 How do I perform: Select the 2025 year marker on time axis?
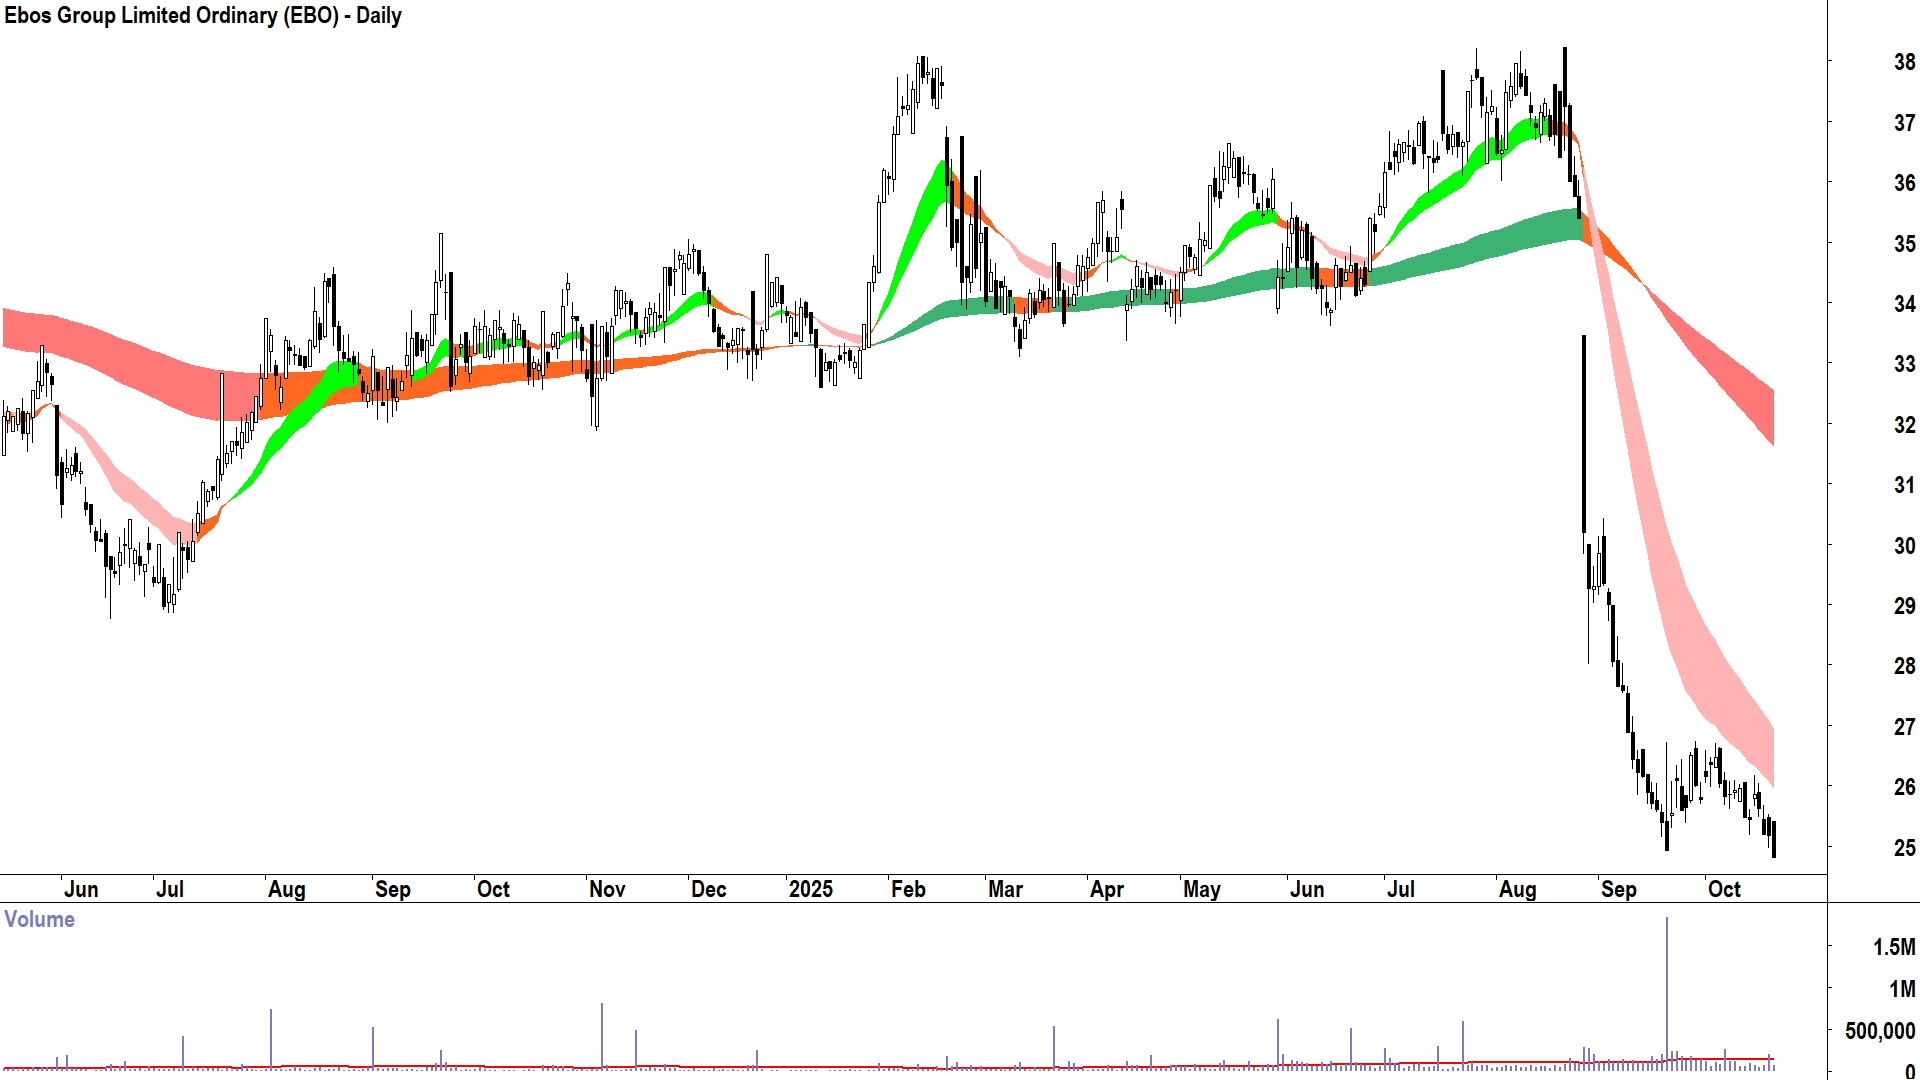click(810, 889)
